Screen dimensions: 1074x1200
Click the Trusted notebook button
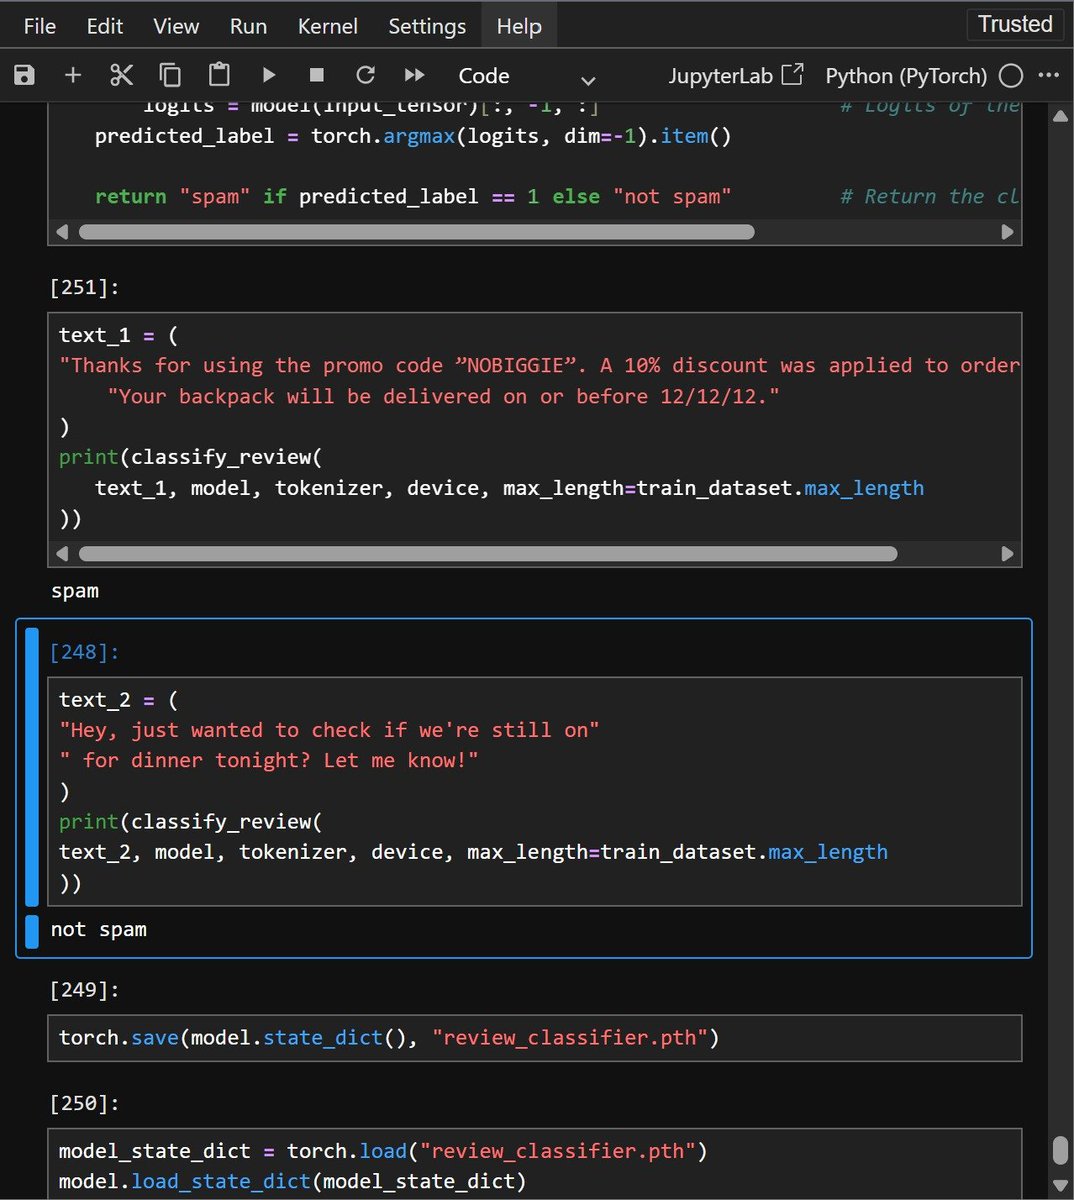[1015, 24]
